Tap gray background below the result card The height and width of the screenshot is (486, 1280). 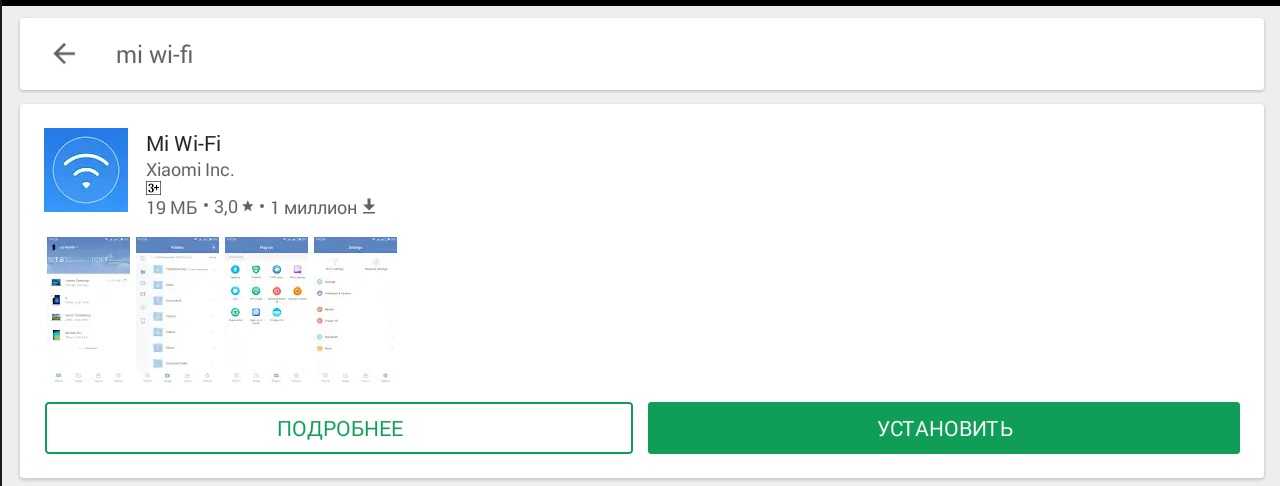coord(640,482)
